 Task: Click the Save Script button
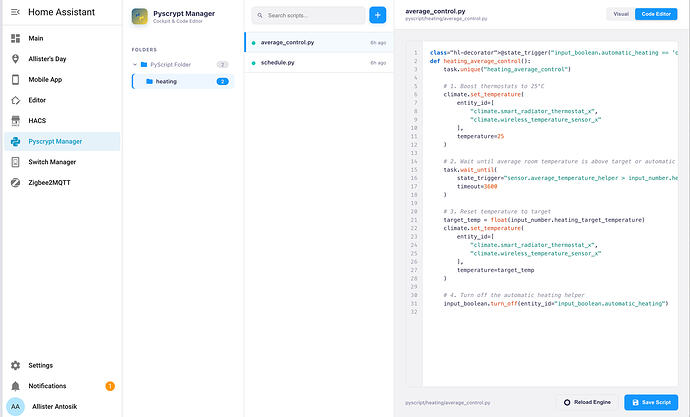[x=651, y=402]
